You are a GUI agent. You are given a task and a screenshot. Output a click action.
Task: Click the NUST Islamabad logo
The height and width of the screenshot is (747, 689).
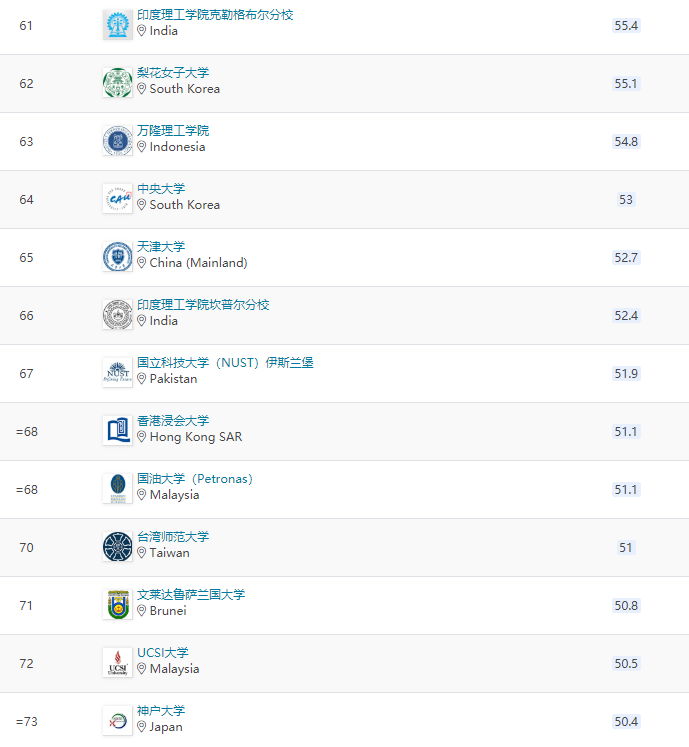117,373
